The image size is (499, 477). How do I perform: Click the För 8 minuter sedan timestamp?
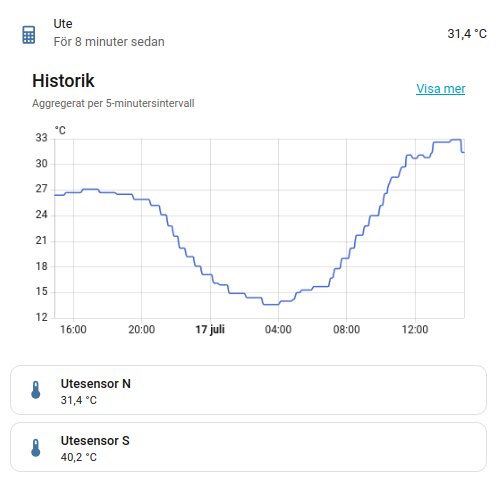point(109,42)
